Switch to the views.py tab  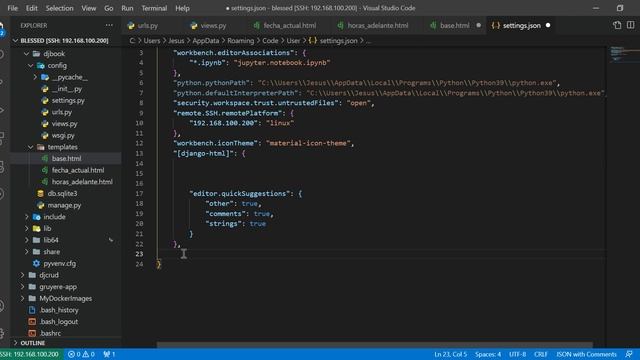coord(213,25)
